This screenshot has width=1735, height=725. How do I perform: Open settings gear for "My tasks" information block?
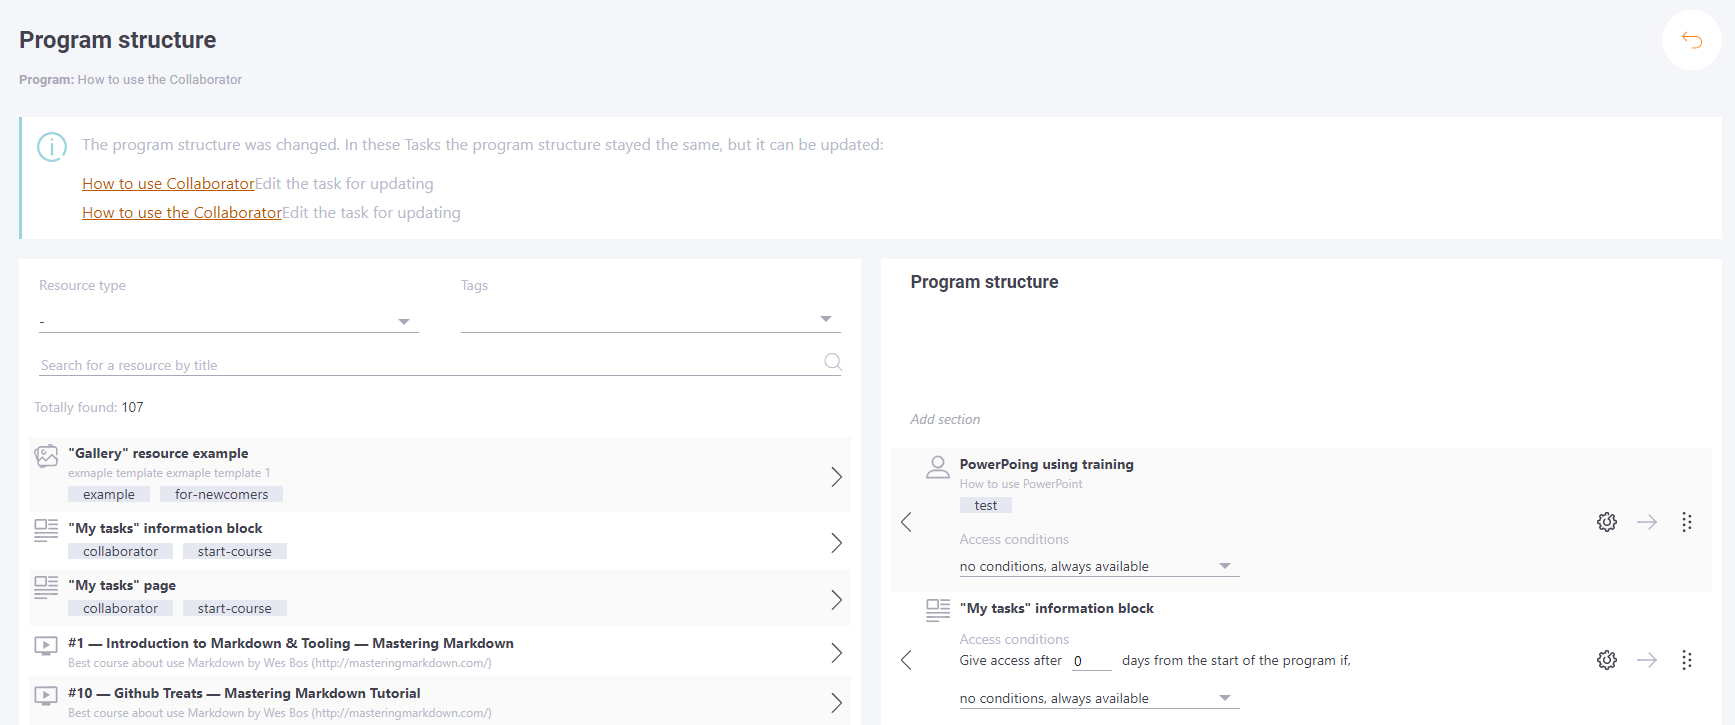pos(1607,660)
